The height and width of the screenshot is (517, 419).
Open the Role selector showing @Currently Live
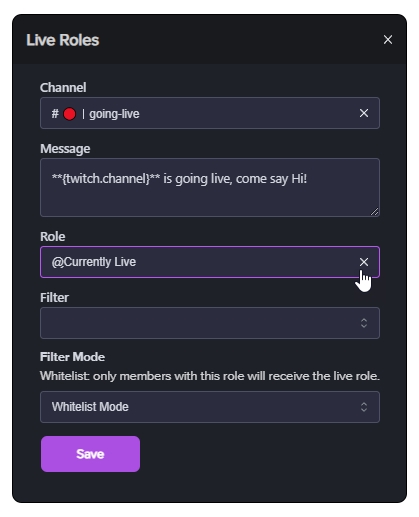click(x=210, y=262)
